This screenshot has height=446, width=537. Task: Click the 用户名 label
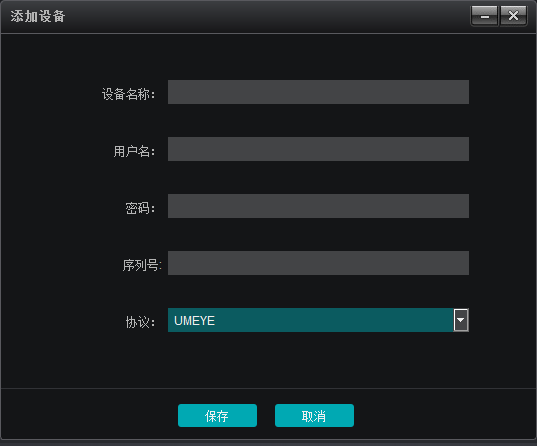pyautogui.click(x=134, y=151)
